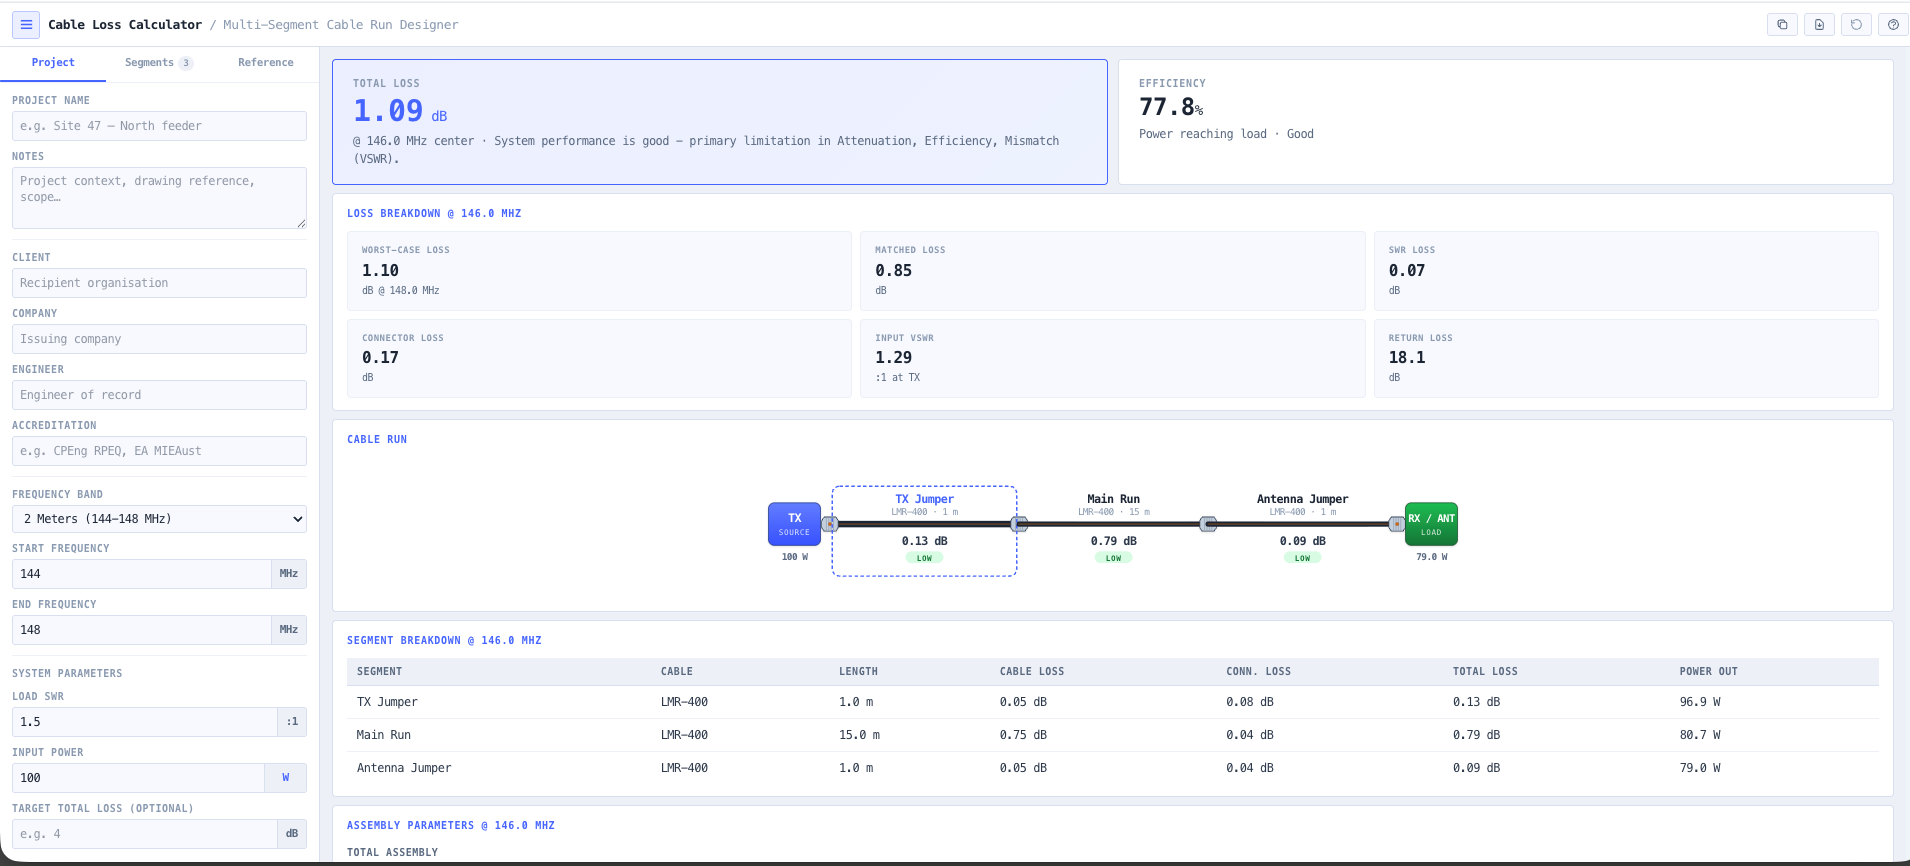Click the TX Jumper row in segment table
The width and height of the screenshot is (1910, 866).
tap(1113, 702)
